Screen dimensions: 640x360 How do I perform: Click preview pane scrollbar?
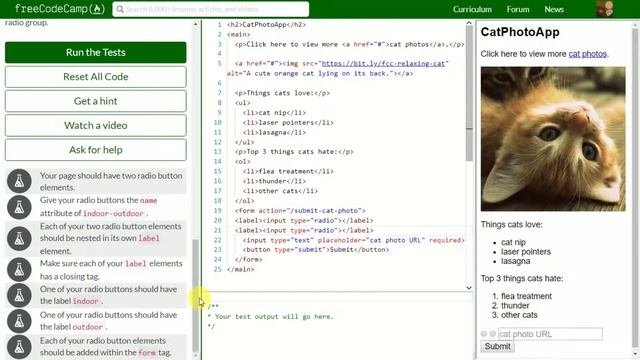635,188
